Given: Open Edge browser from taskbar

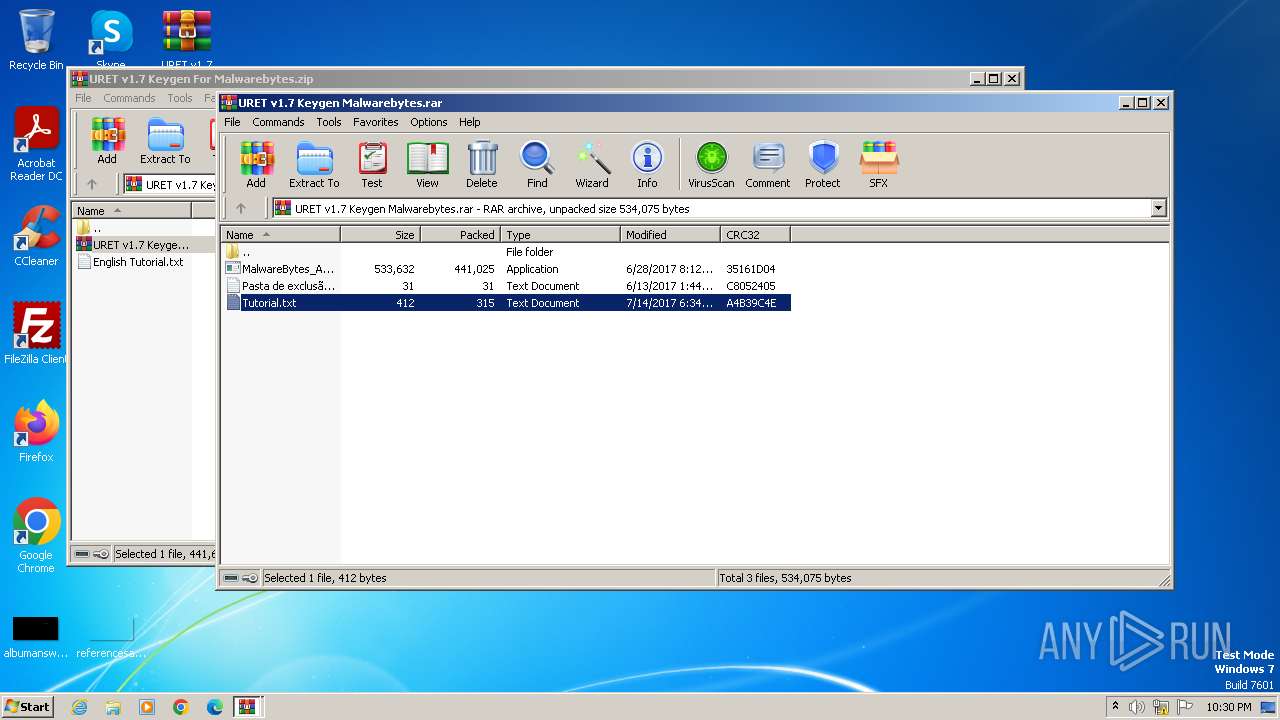Looking at the screenshot, I should [215, 707].
